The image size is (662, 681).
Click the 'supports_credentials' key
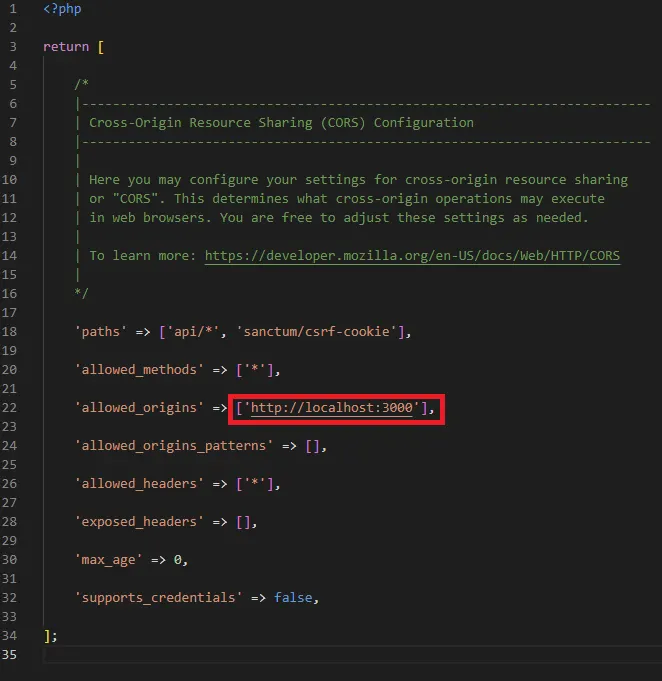point(158,598)
